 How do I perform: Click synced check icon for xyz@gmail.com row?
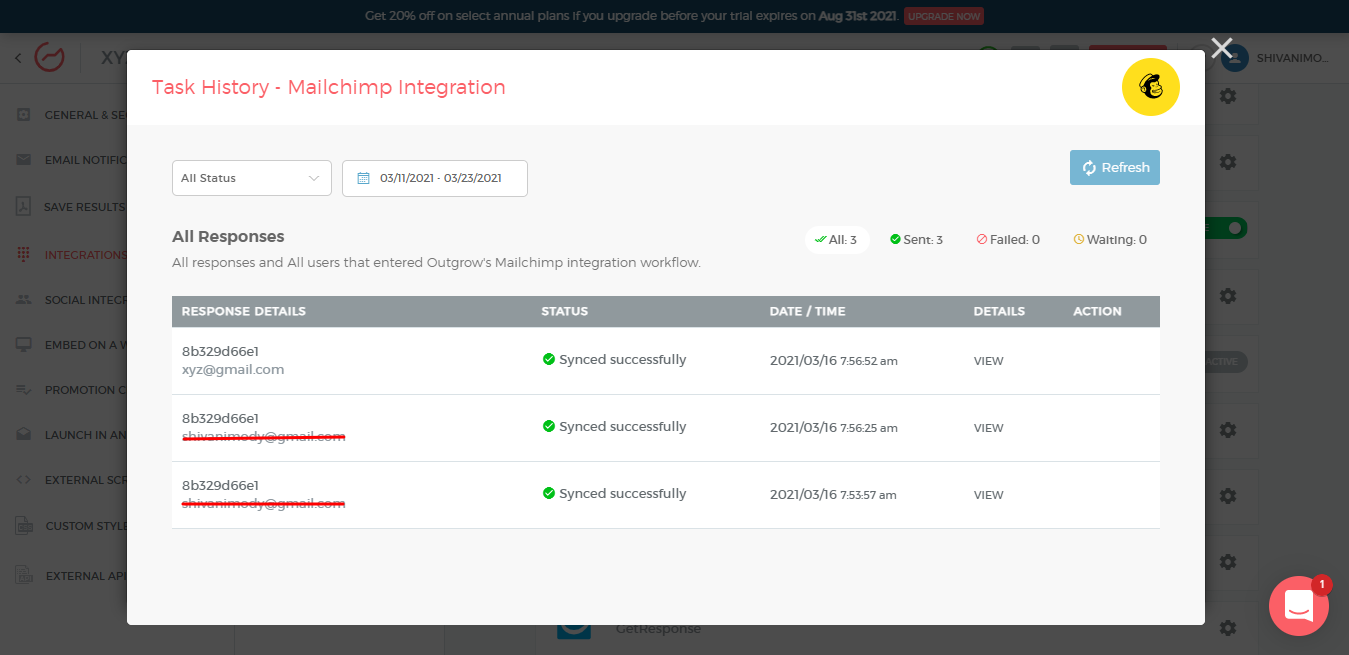pos(548,360)
